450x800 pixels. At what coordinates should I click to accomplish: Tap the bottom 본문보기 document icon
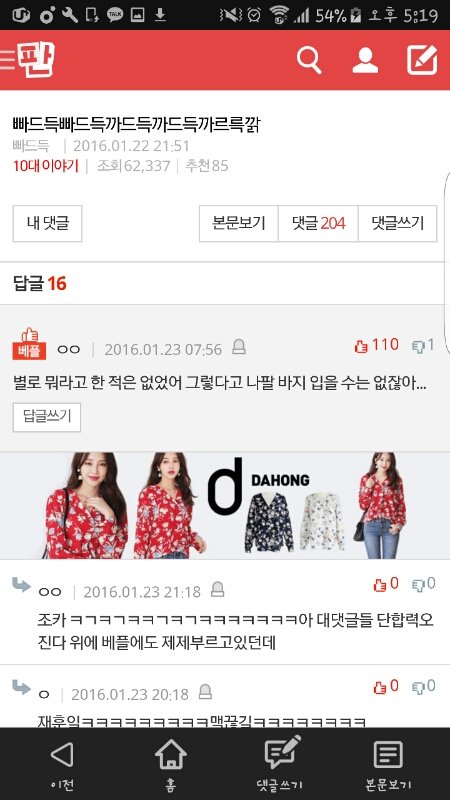click(388, 754)
